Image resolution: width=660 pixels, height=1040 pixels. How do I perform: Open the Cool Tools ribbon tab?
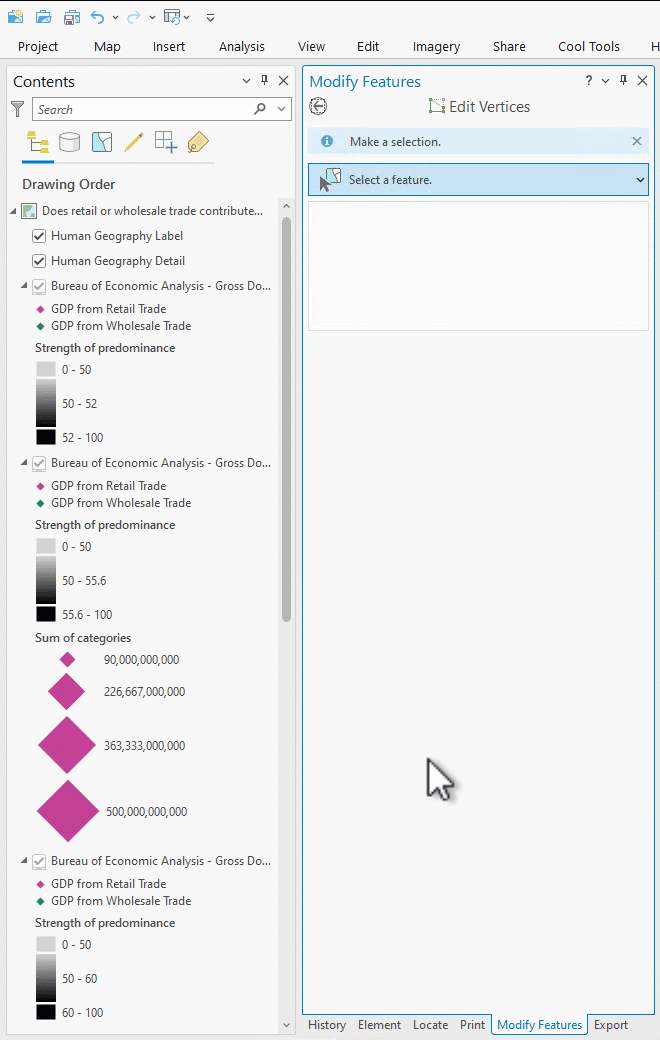click(x=588, y=46)
